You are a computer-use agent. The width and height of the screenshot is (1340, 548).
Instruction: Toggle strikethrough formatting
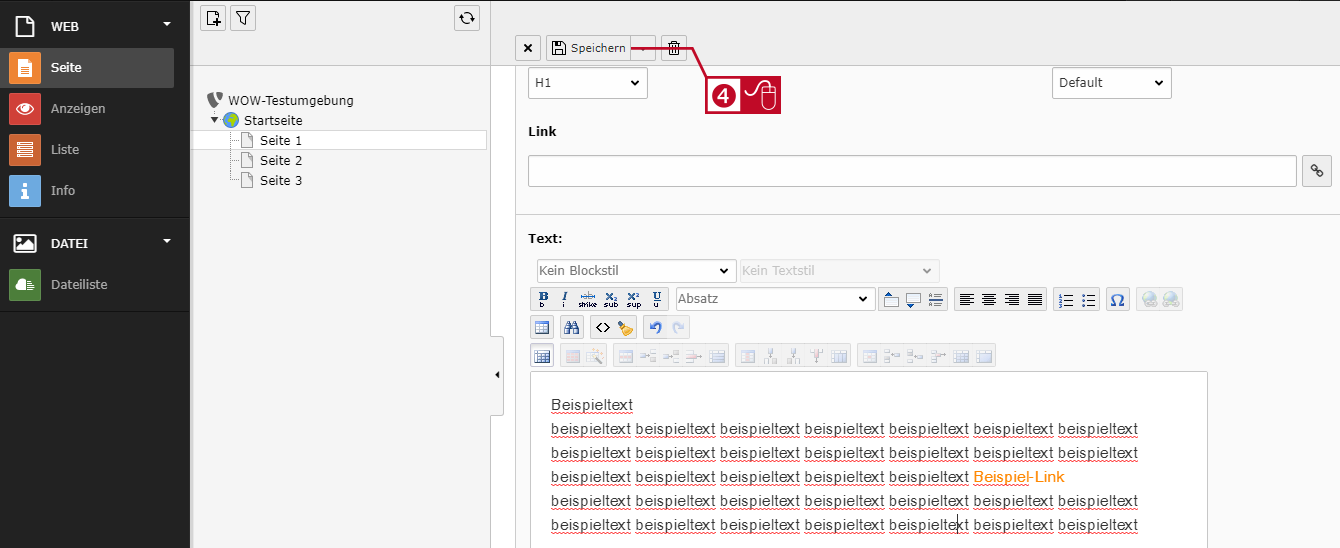click(587, 299)
